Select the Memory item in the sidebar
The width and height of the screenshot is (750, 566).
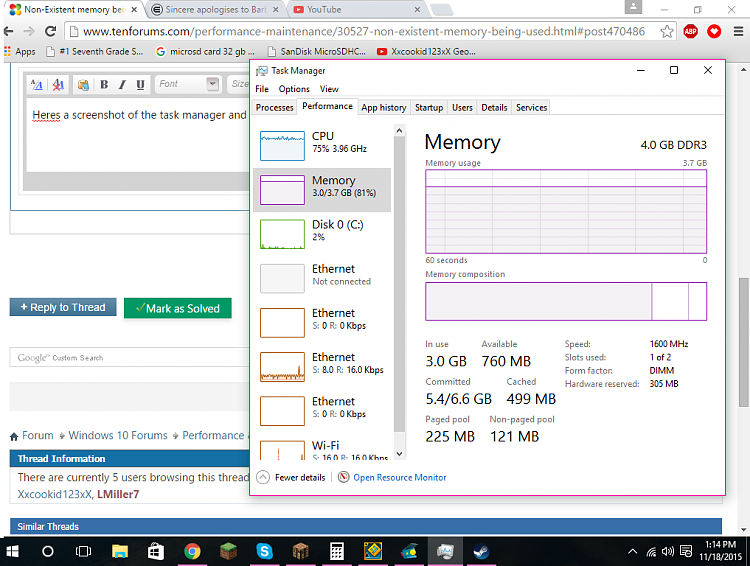coord(322,189)
